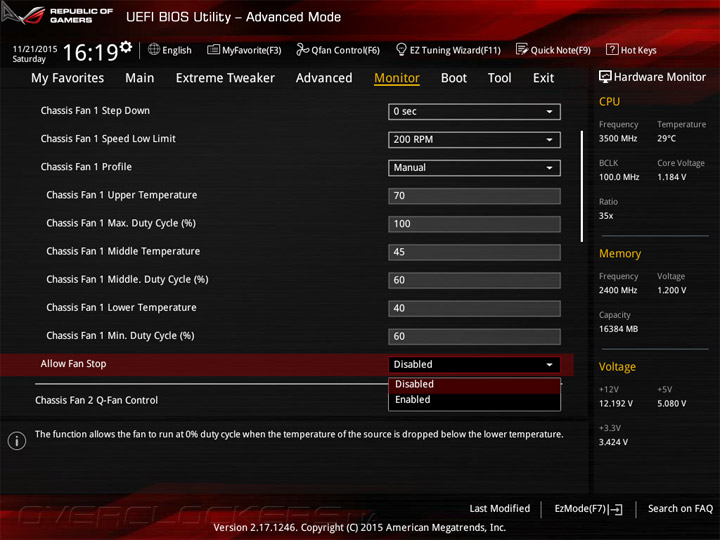The width and height of the screenshot is (720, 540).
Task: Click the gear icon beside the clock
Action: tap(125, 46)
